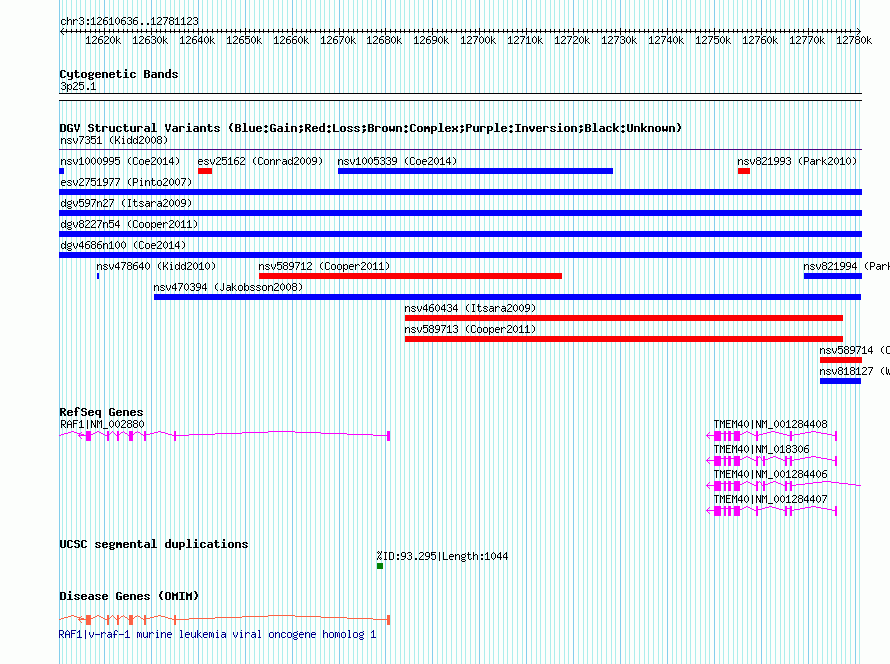Click the 12780k ruler tick label

coord(854,40)
